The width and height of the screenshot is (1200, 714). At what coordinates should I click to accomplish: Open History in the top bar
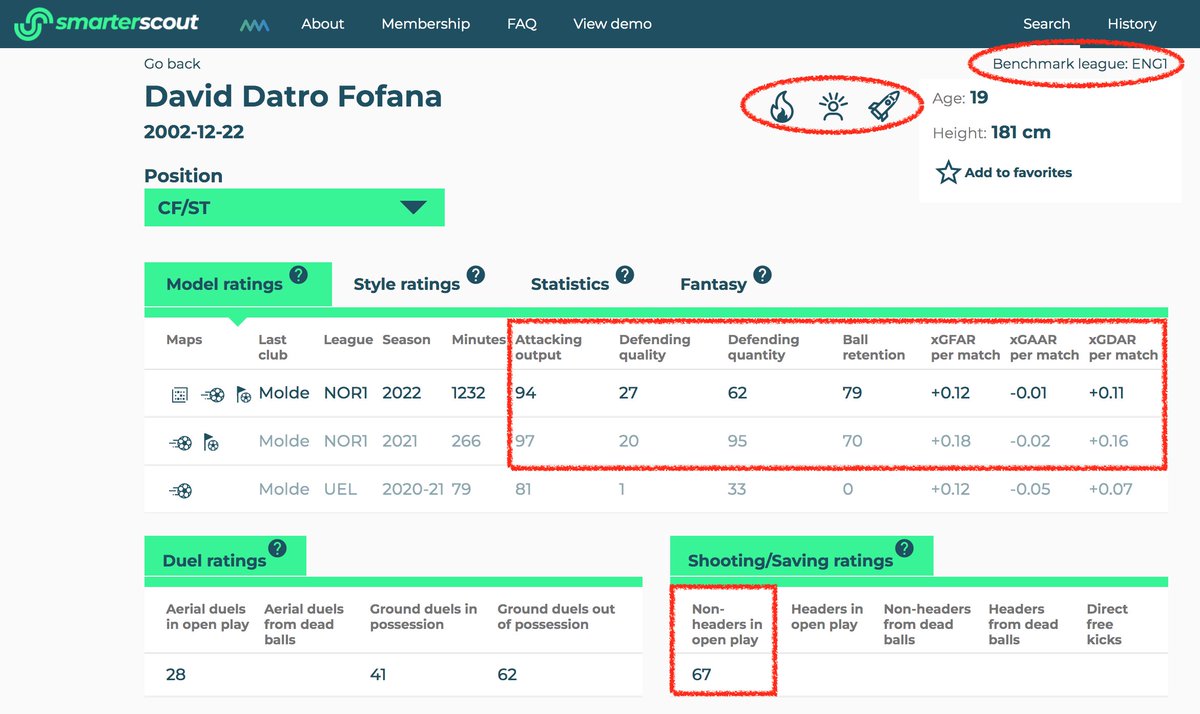tap(1132, 24)
